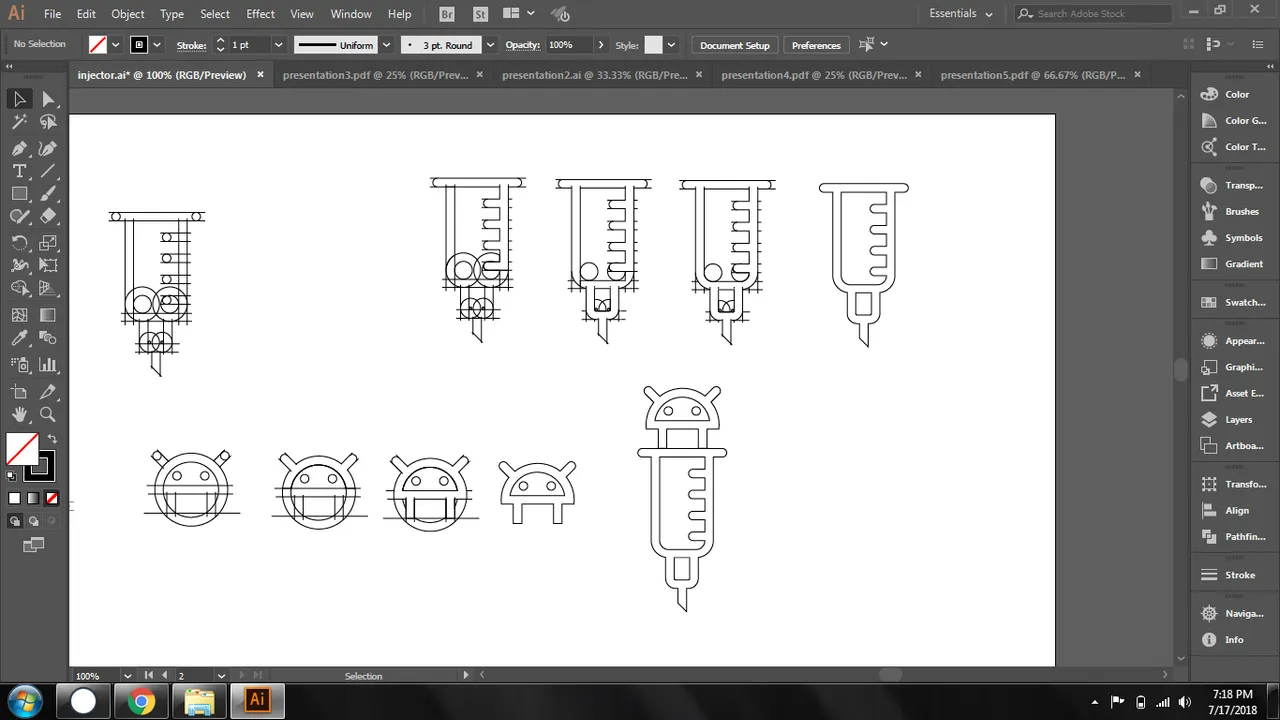Pick the Line Segment tool
1280x720 pixels.
pyautogui.click(x=48, y=171)
